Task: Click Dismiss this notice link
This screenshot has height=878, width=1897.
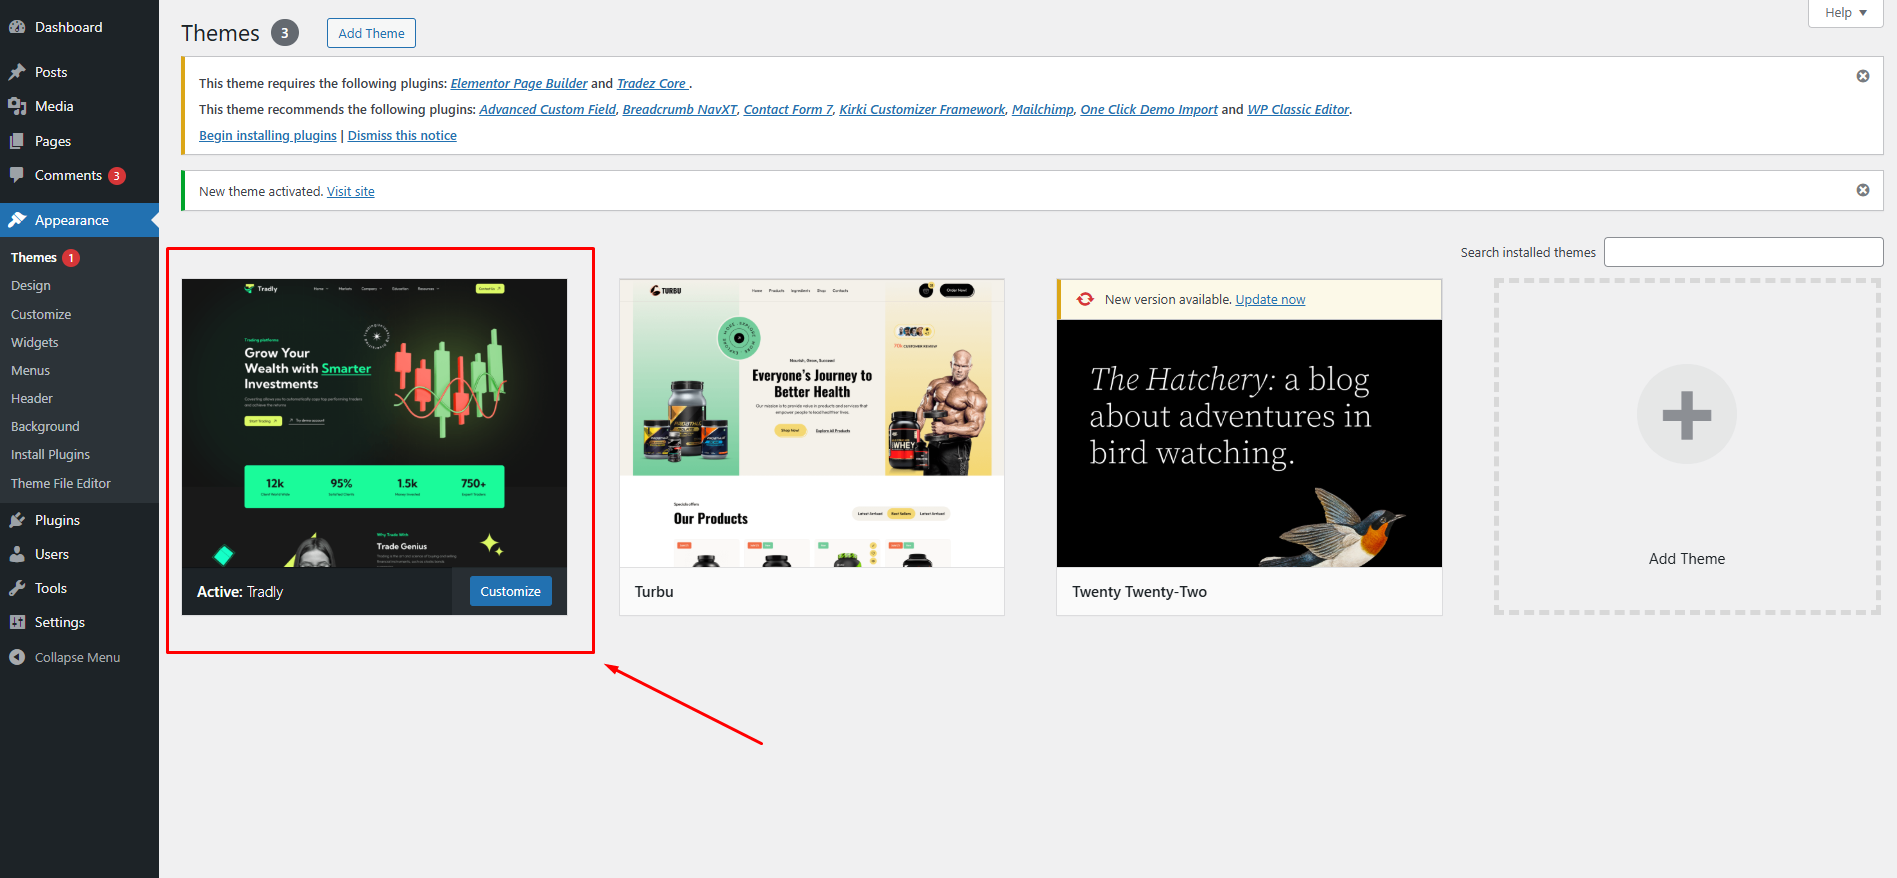Action: [x=402, y=136]
